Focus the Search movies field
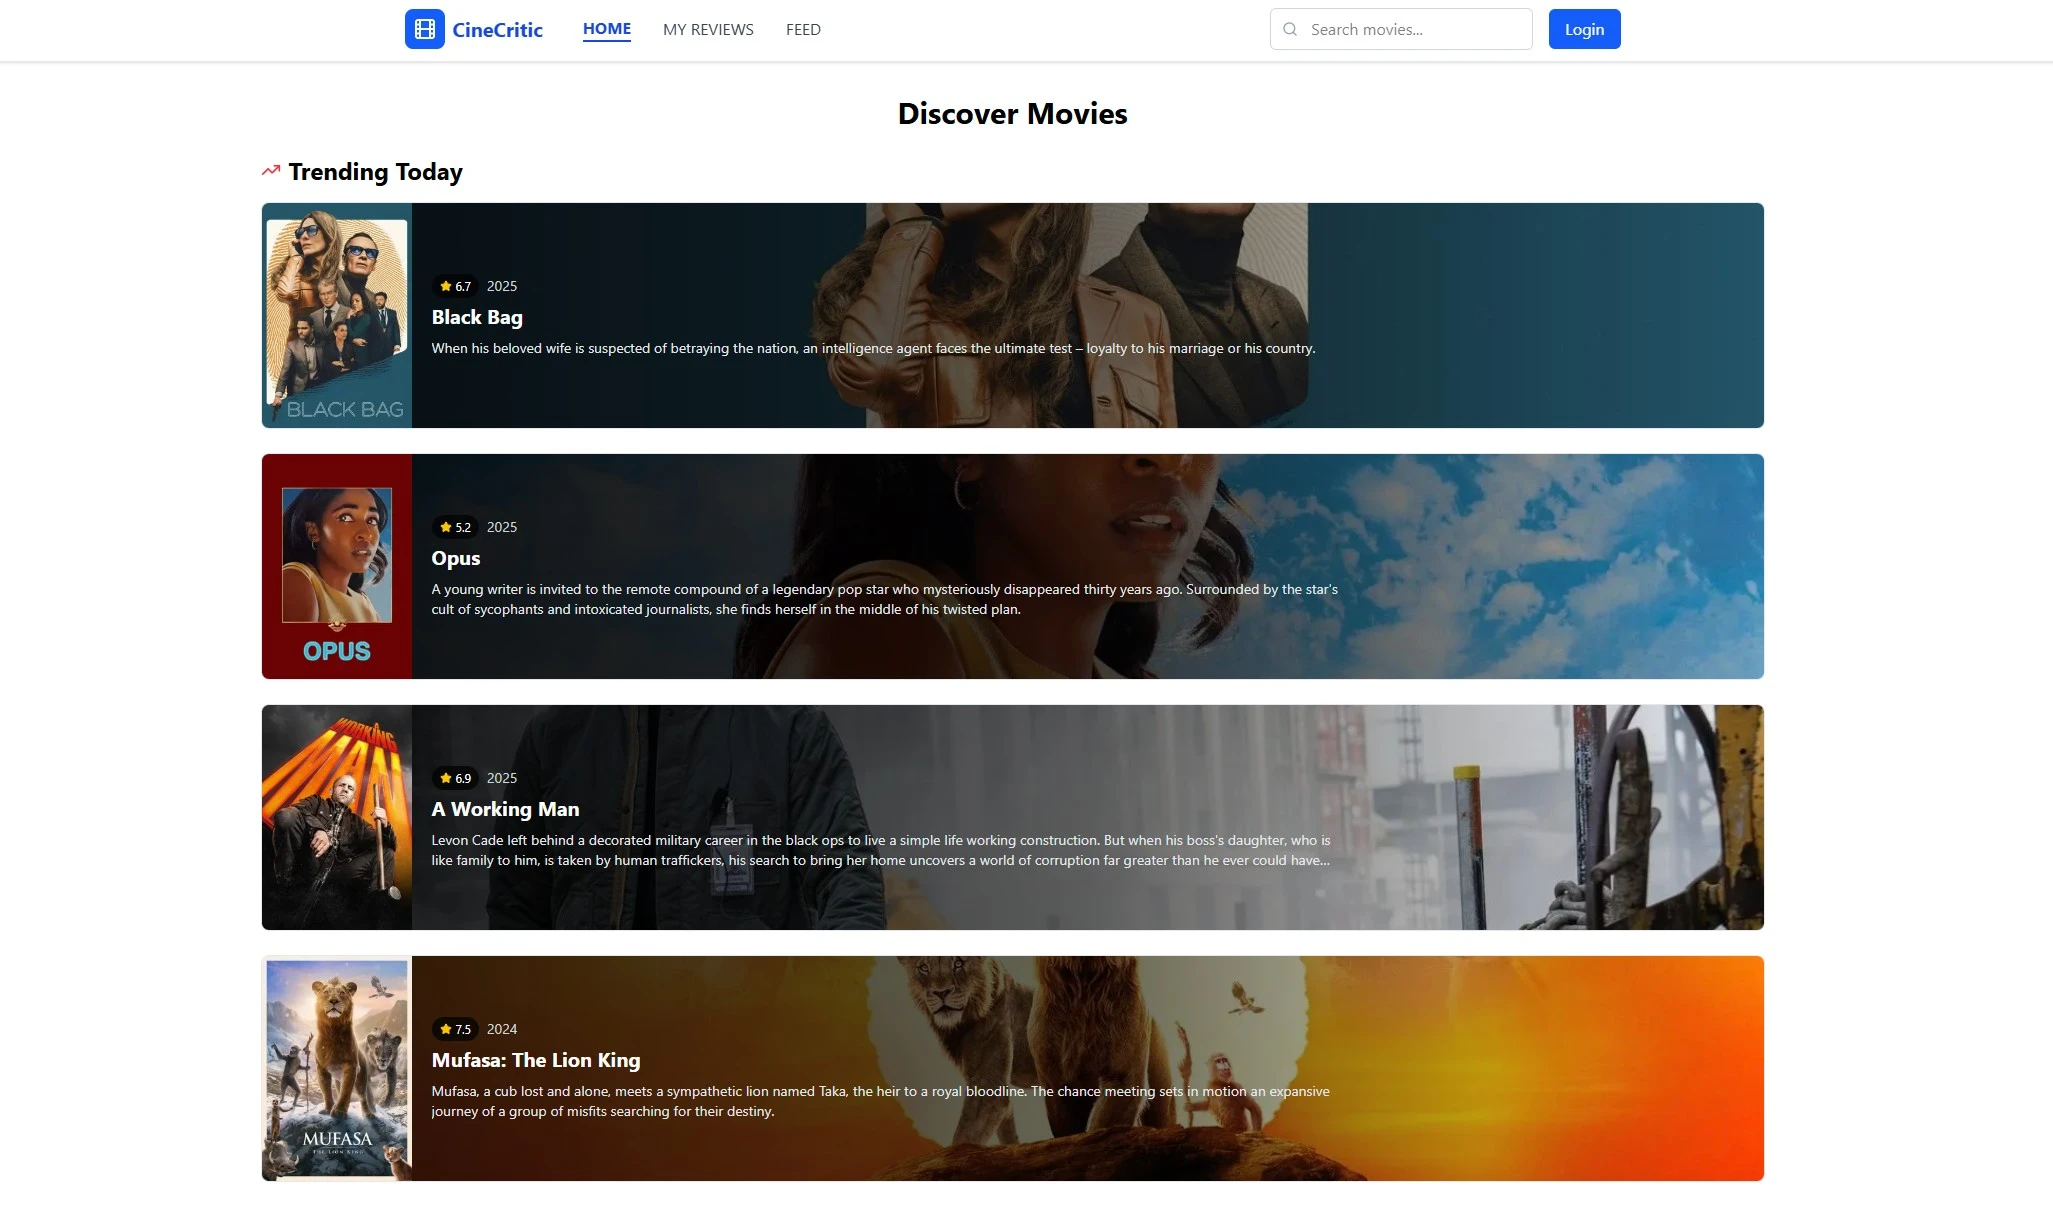 tap(1400, 29)
